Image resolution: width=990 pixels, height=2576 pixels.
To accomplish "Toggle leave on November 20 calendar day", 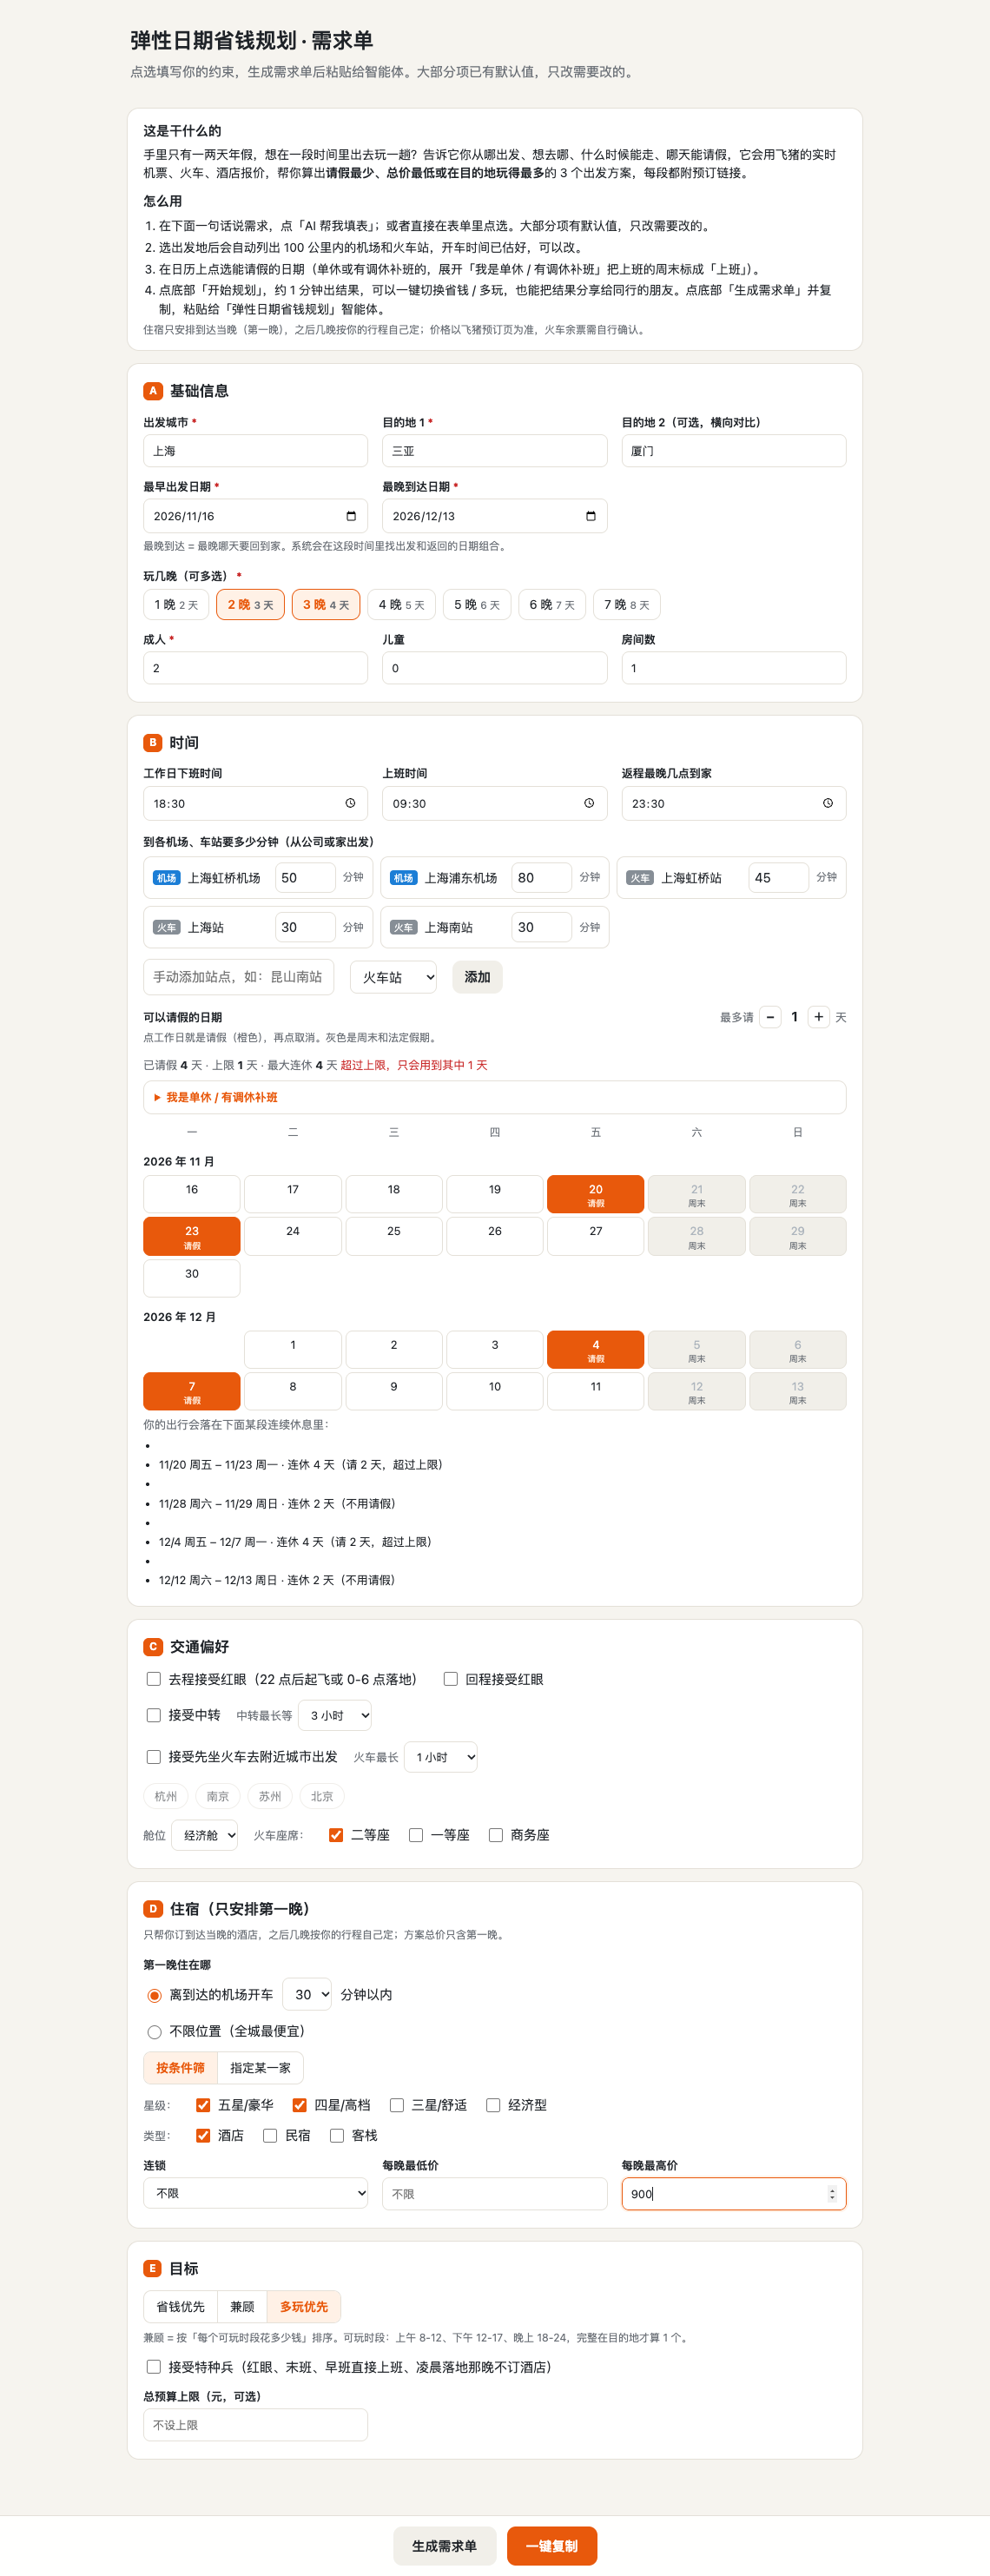I will (595, 1194).
